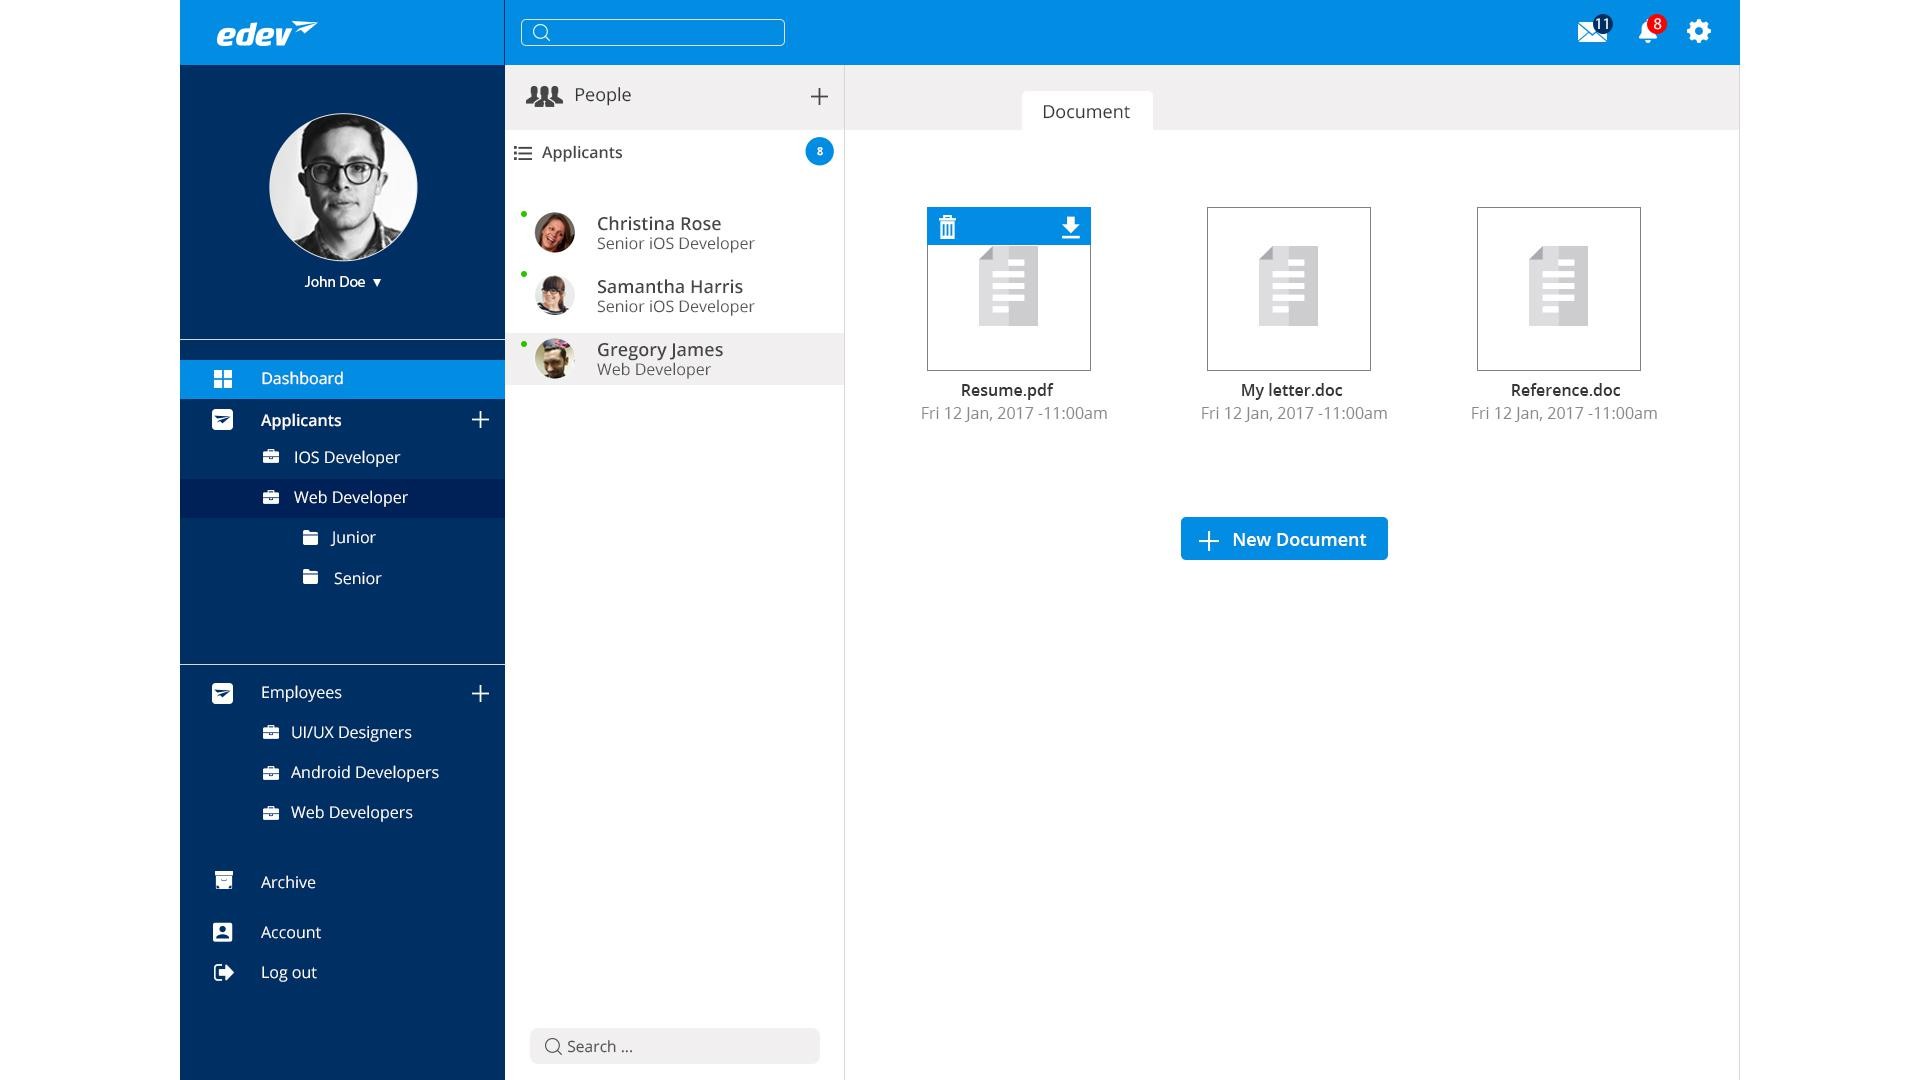Go to Dashboard in the sidebar menu
The height and width of the screenshot is (1080, 1920).
coord(302,379)
